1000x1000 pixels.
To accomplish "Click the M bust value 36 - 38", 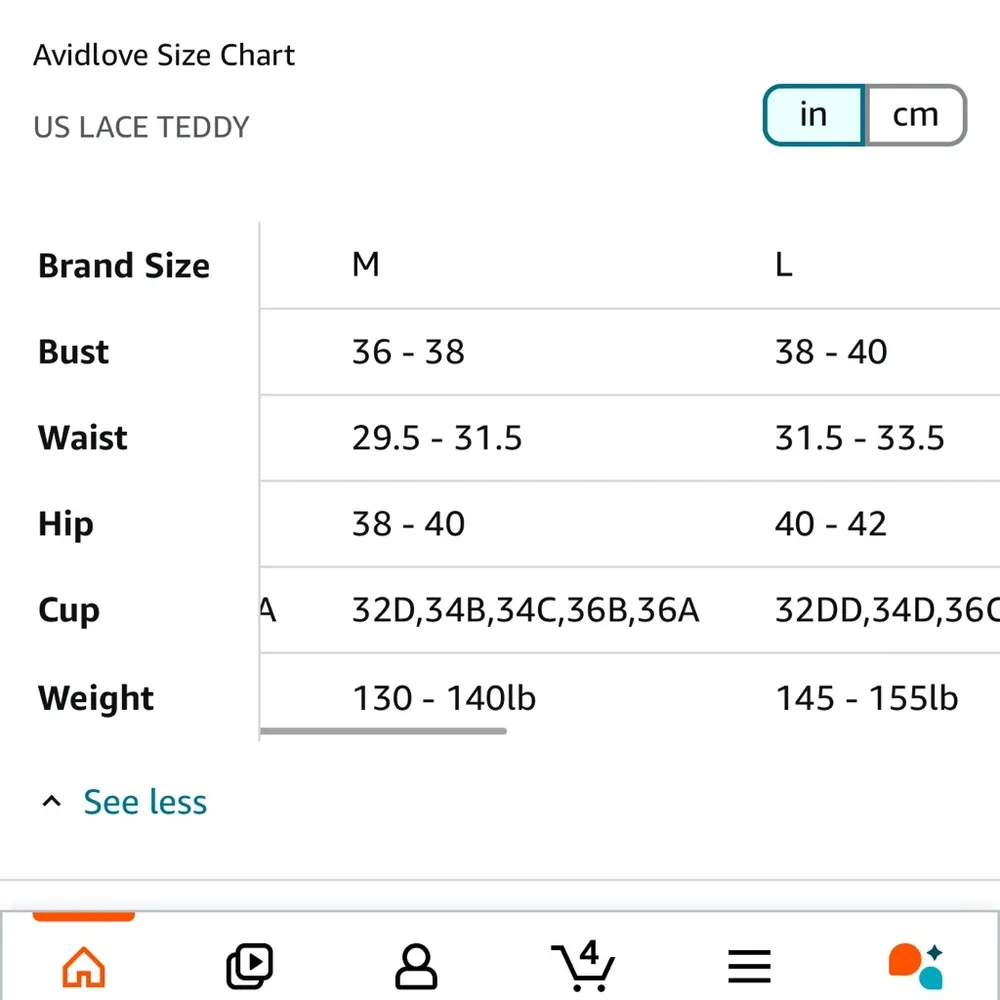I will [x=408, y=352].
